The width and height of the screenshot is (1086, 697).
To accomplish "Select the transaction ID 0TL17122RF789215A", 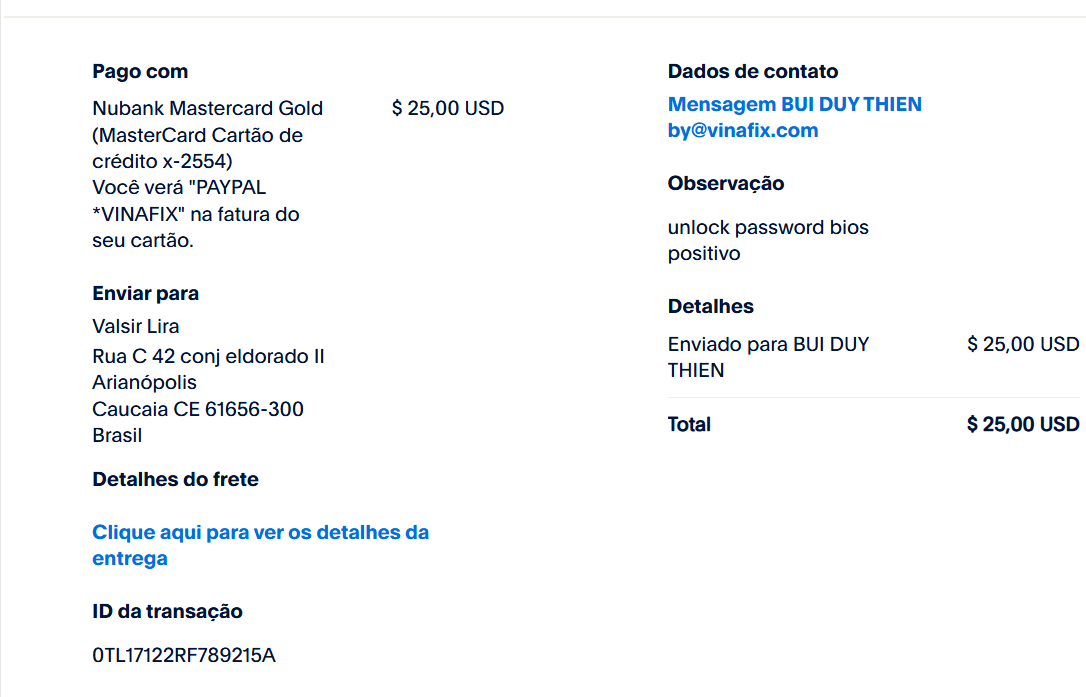I will coord(184,655).
